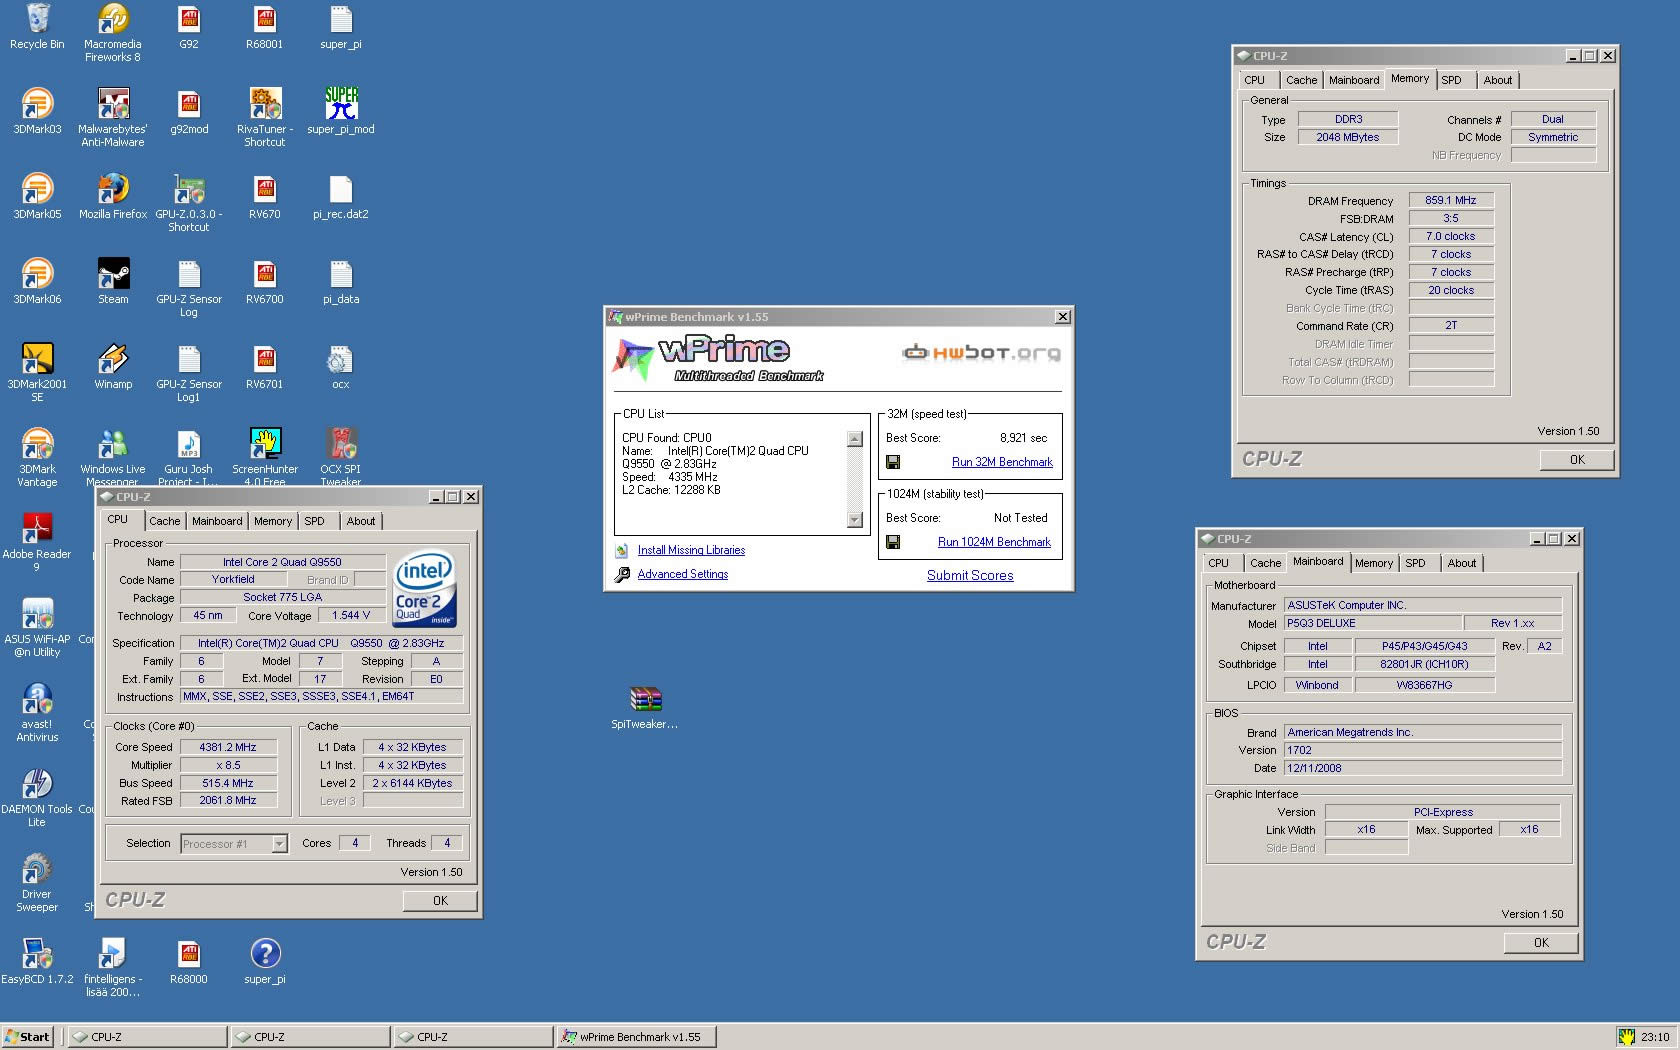Open Memory tab in mainboard CPU-Z window
This screenshot has width=1680, height=1050.
coord(1374,563)
